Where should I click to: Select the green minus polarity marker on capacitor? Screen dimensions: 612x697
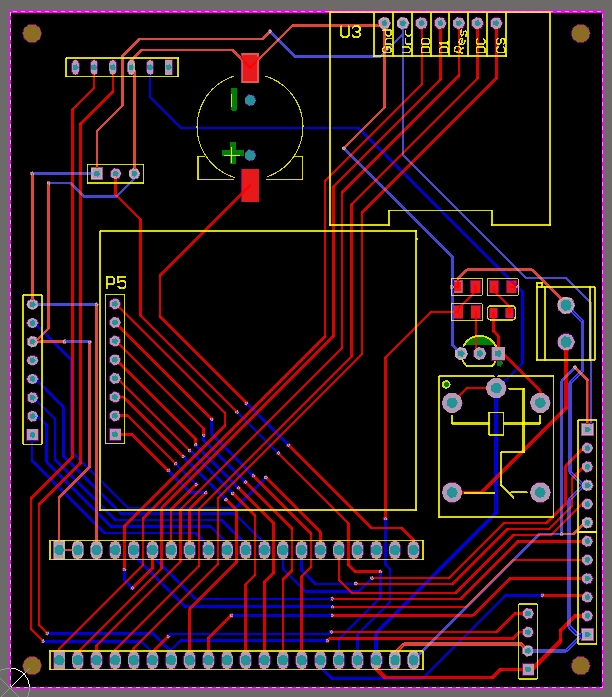(234, 99)
